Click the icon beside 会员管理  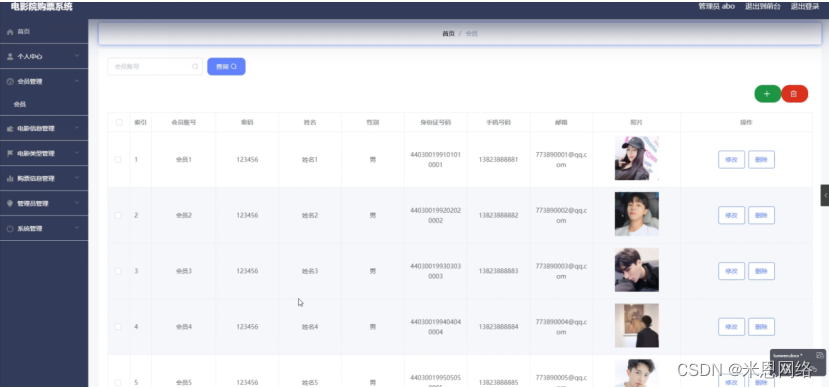tap(10, 81)
